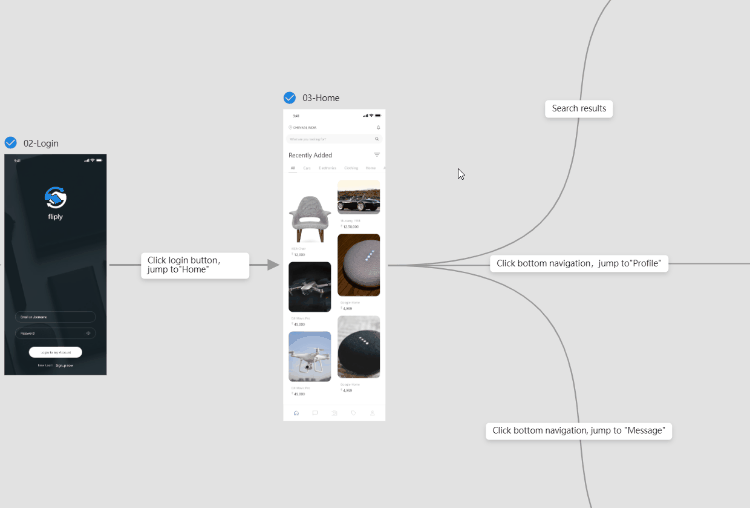The width and height of the screenshot is (750, 508).
Task: Click the notification bell icon on Home screen
Action: click(x=378, y=128)
